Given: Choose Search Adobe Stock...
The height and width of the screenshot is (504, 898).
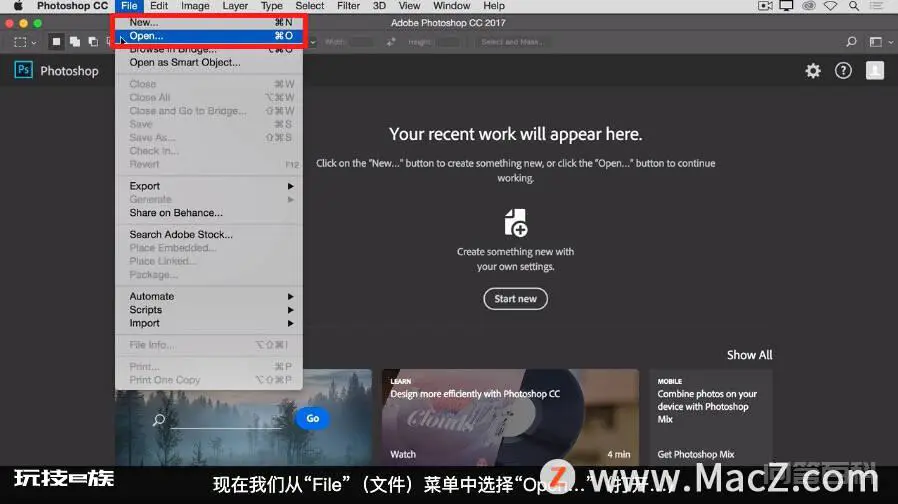Looking at the screenshot, I should tap(209, 234).
